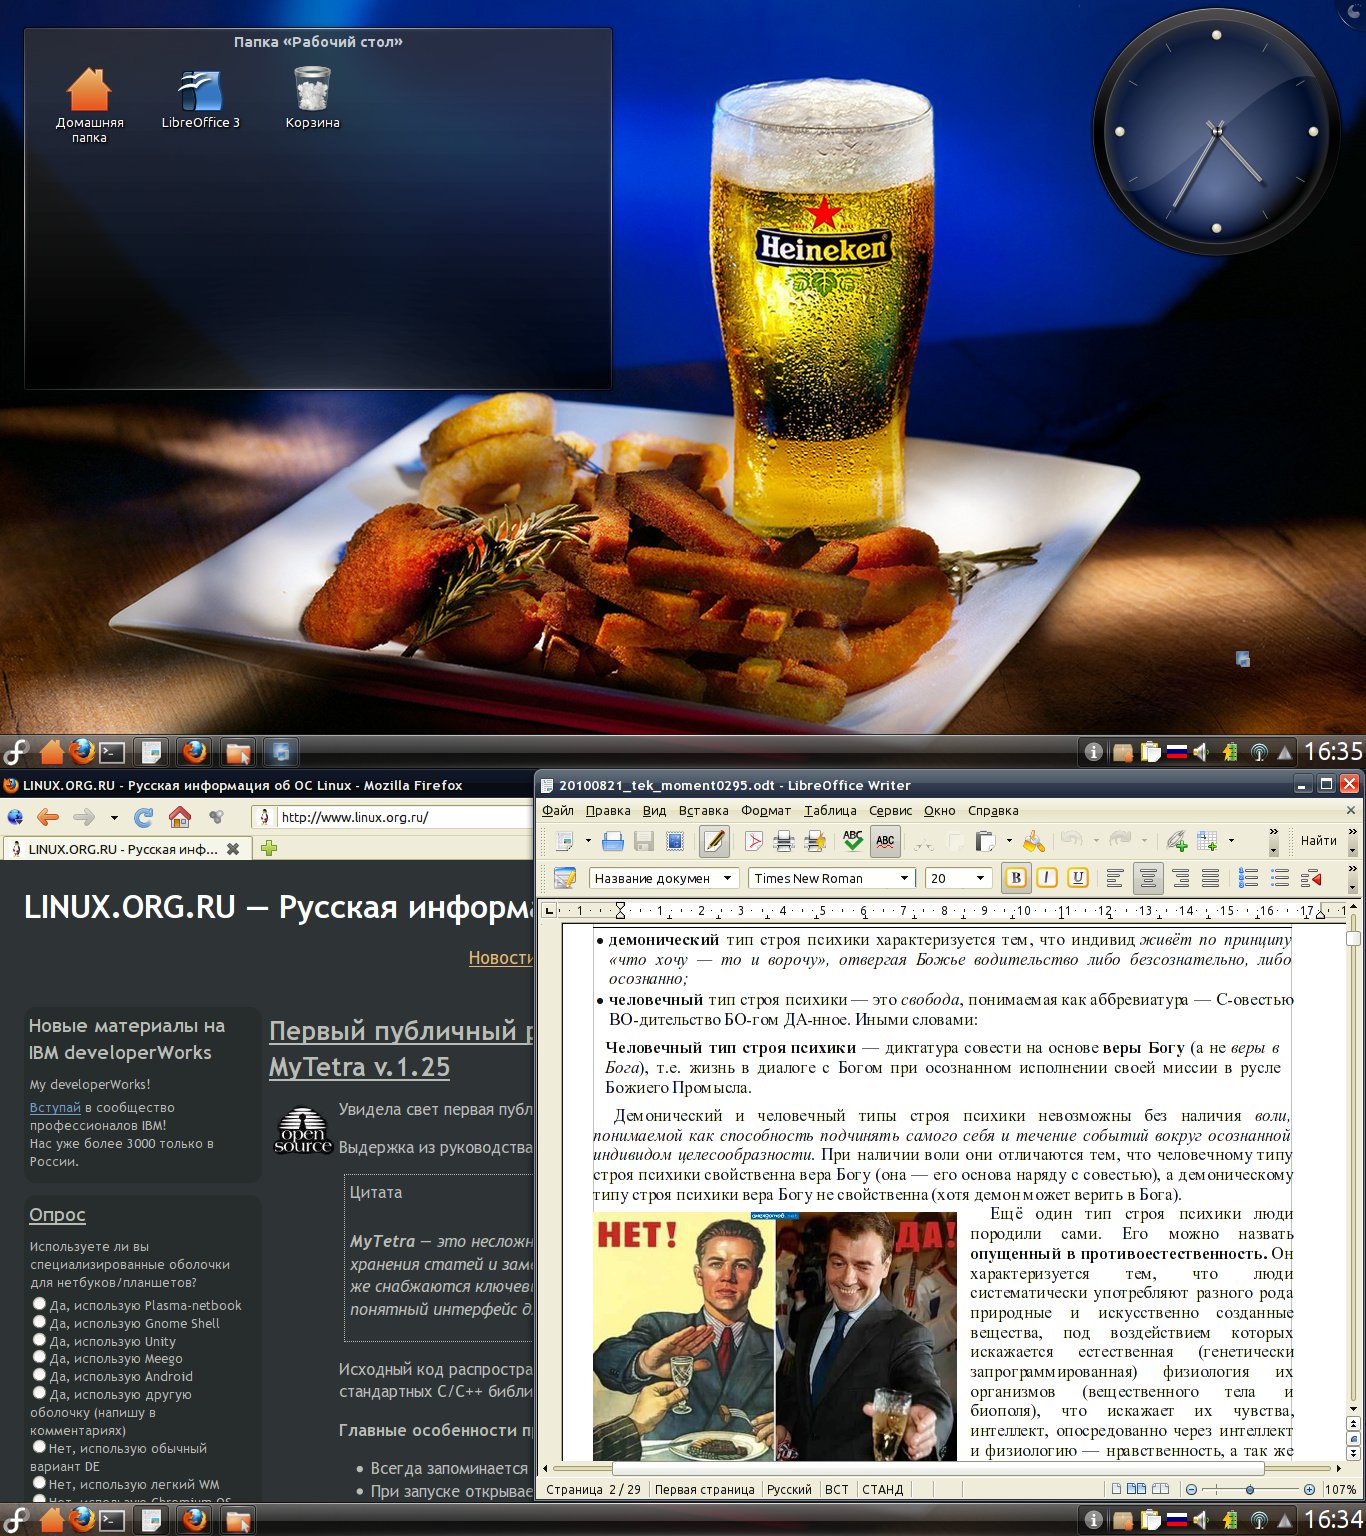The height and width of the screenshot is (1536, 1366).
Task: Open the Таблица menu in Writer
Action: pyautogui.click(x=829, y=811)
